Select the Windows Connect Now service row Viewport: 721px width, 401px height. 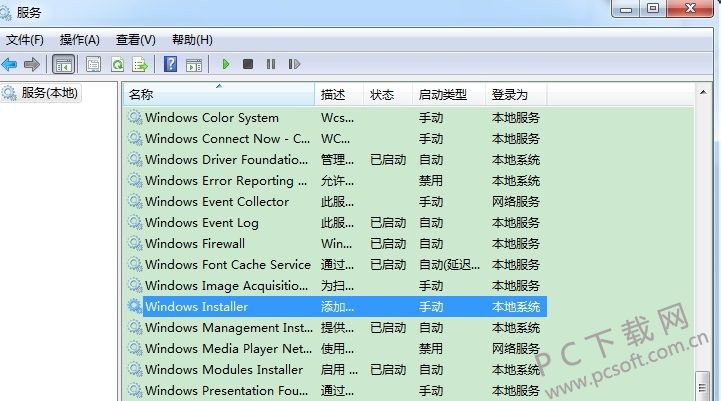click(x=338, y=139)
